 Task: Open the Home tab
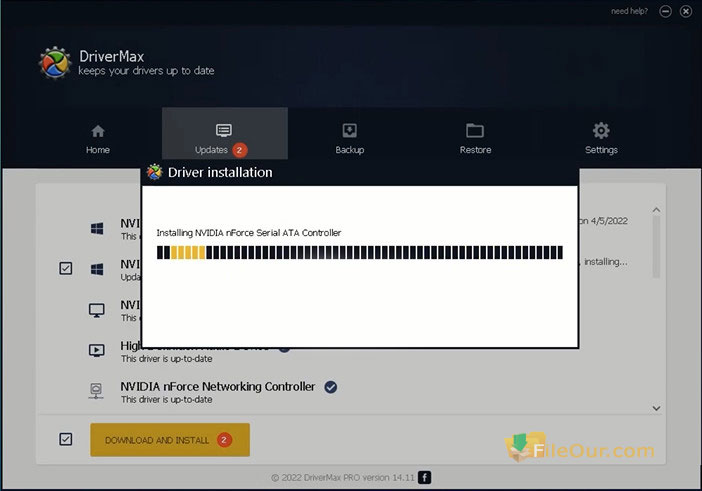(98, 139)
